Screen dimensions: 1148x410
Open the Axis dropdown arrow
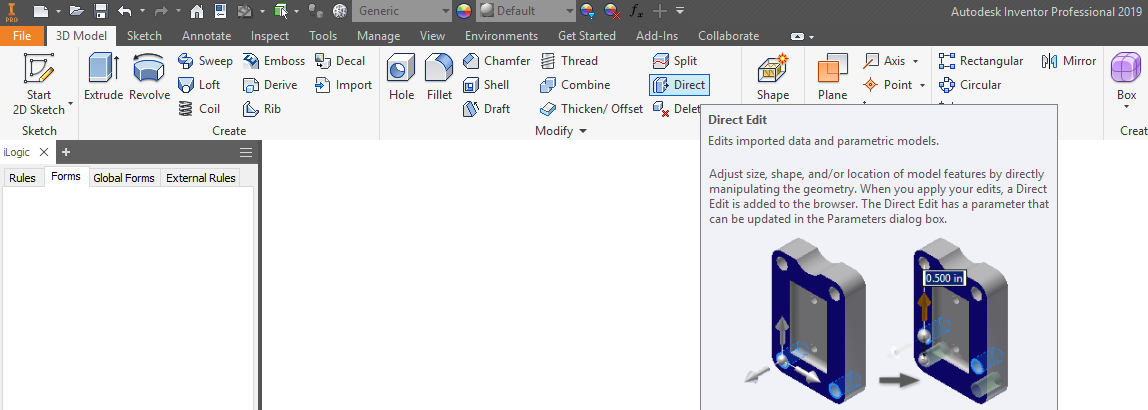[x=915, y=61]
